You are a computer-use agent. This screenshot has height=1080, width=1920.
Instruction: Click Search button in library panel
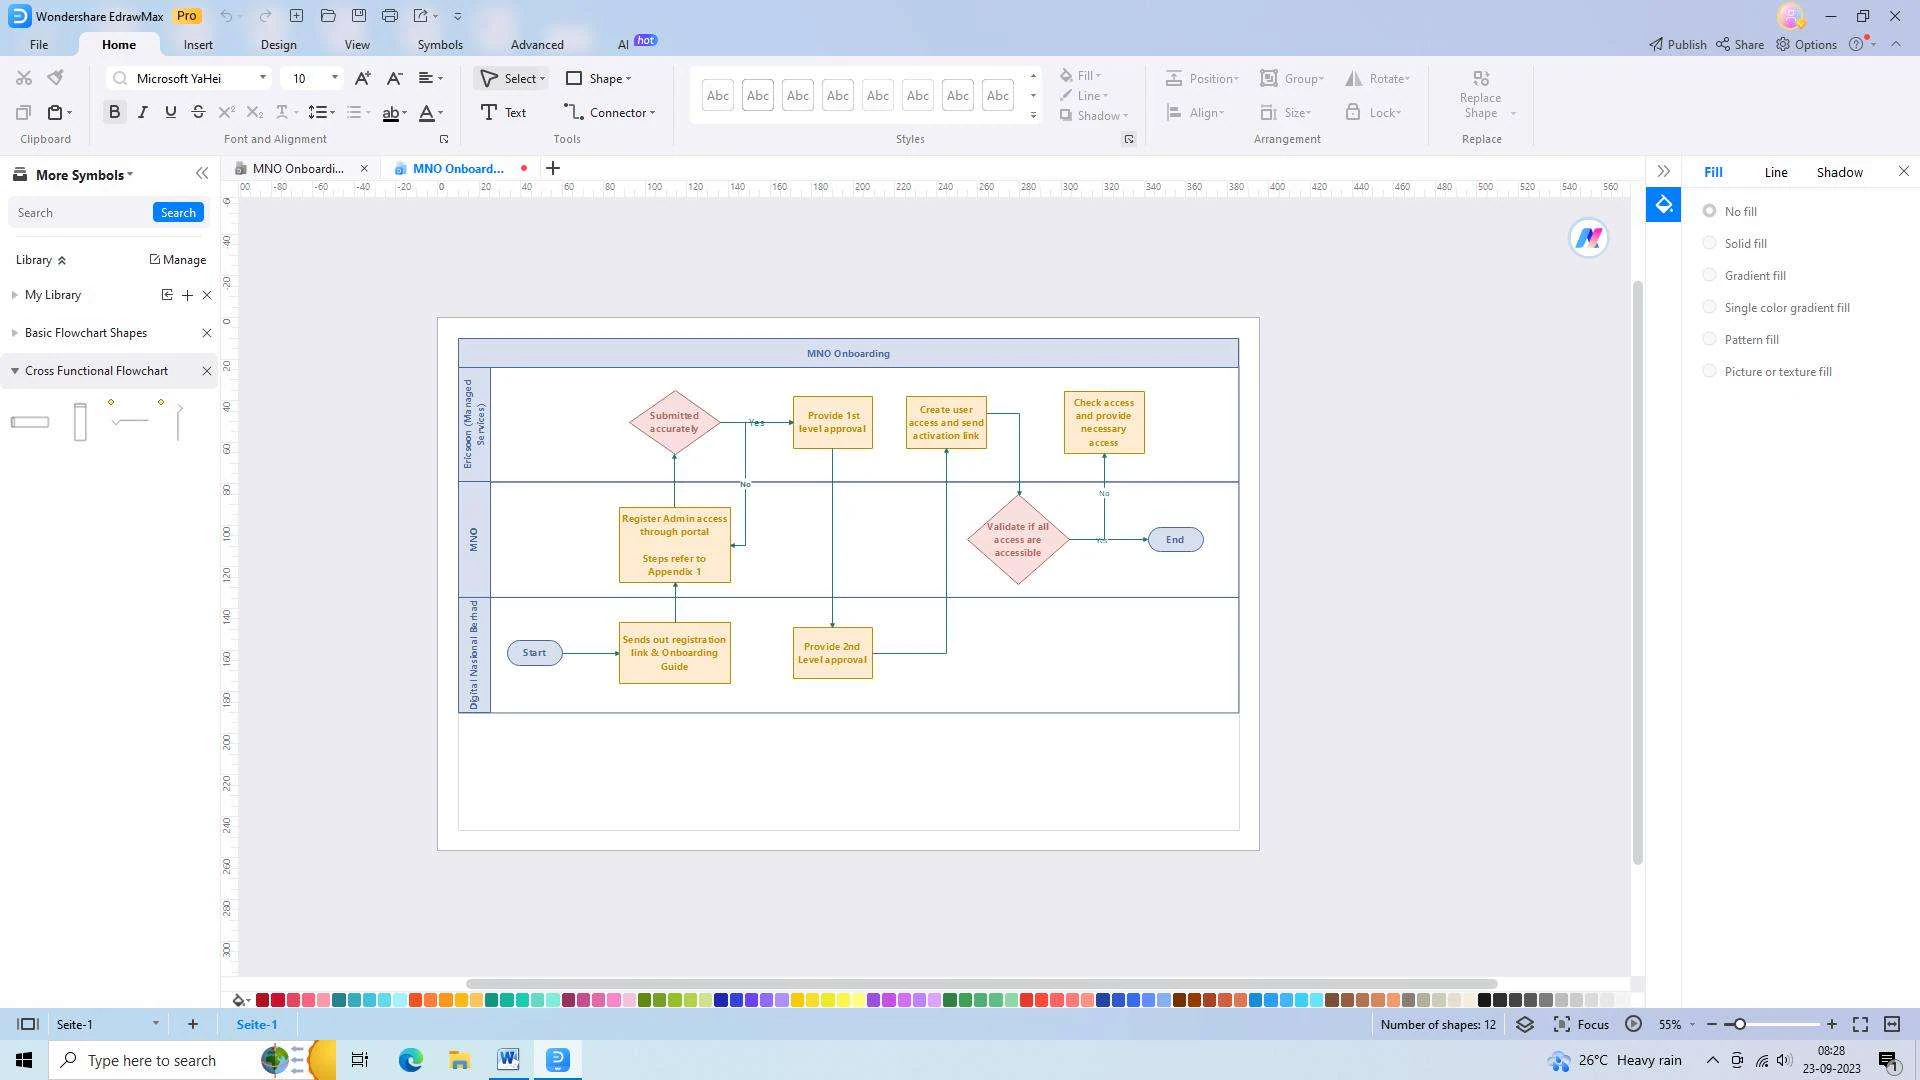pyautogui.click(x=178, y=211)
